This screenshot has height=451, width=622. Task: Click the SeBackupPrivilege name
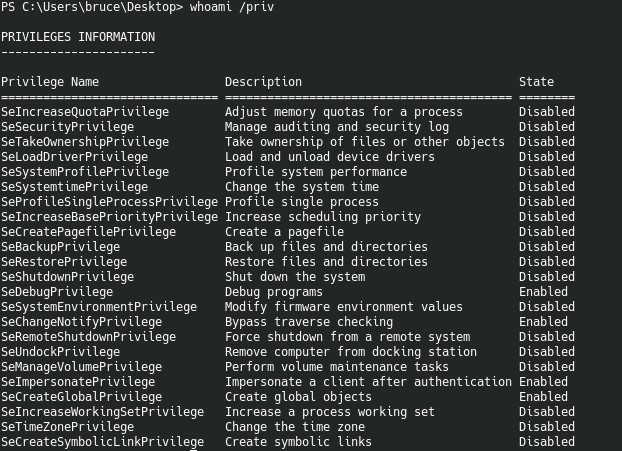(61, 247)
